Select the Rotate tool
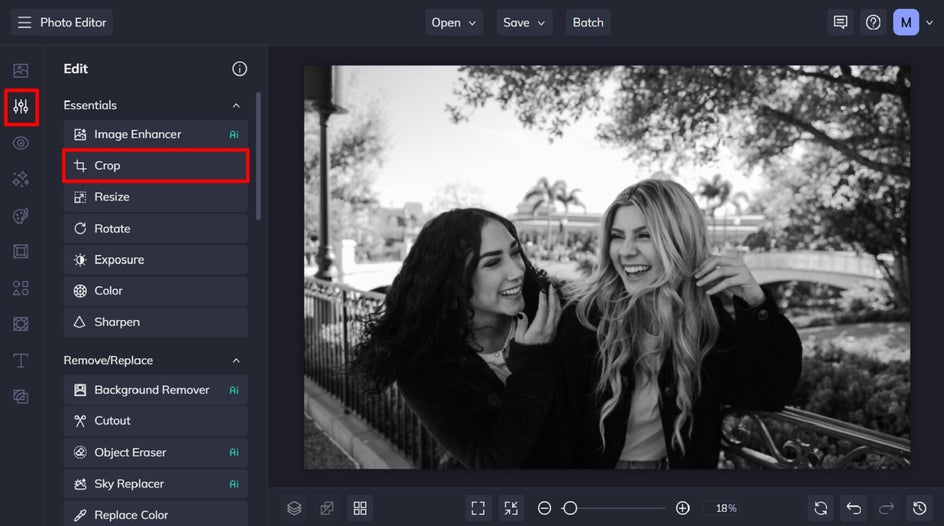The width and height of the screenshot is (944, 526). point(155,229)
